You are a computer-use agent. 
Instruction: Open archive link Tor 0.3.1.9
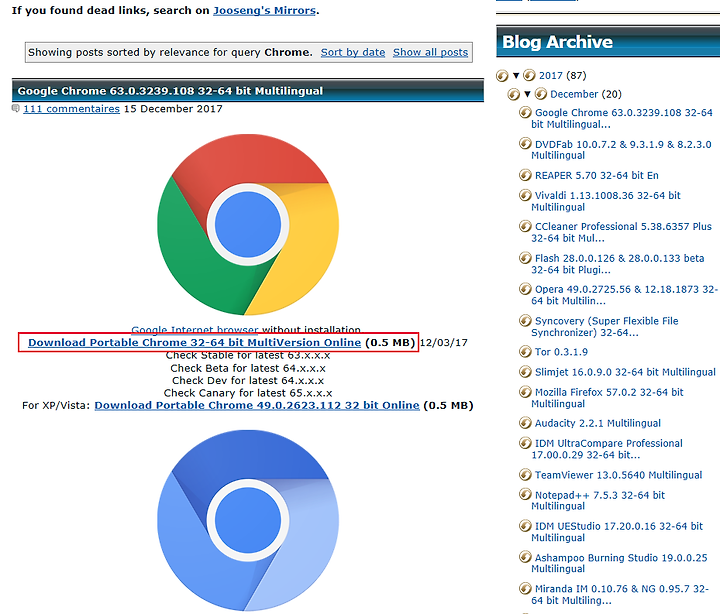[x=561, y=352]
